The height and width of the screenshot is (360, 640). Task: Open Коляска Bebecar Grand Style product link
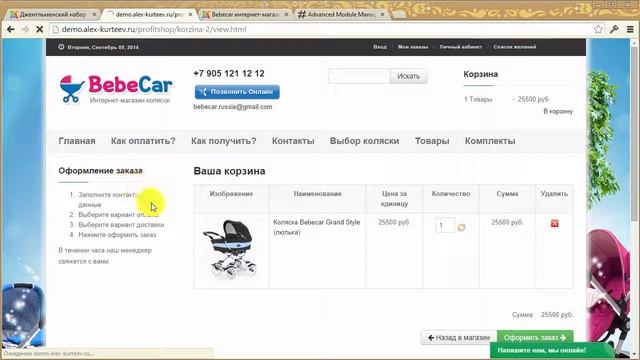[316, 227]
